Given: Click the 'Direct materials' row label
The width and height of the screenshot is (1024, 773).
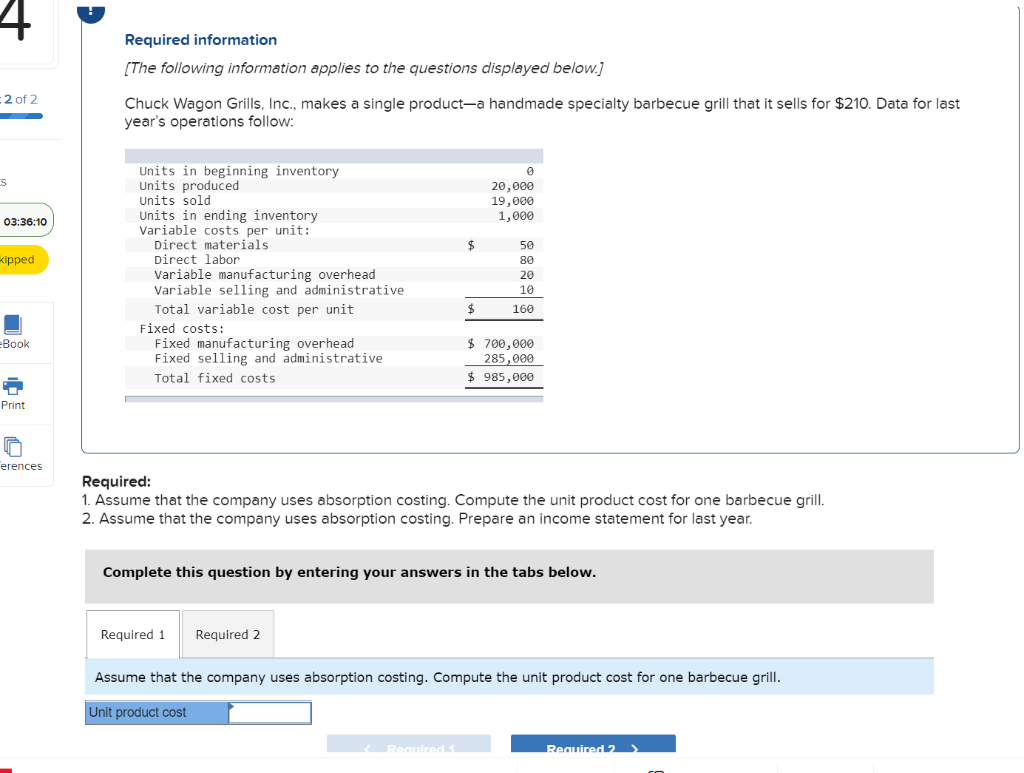Looking at the screenshot, I should pos(211,245).
